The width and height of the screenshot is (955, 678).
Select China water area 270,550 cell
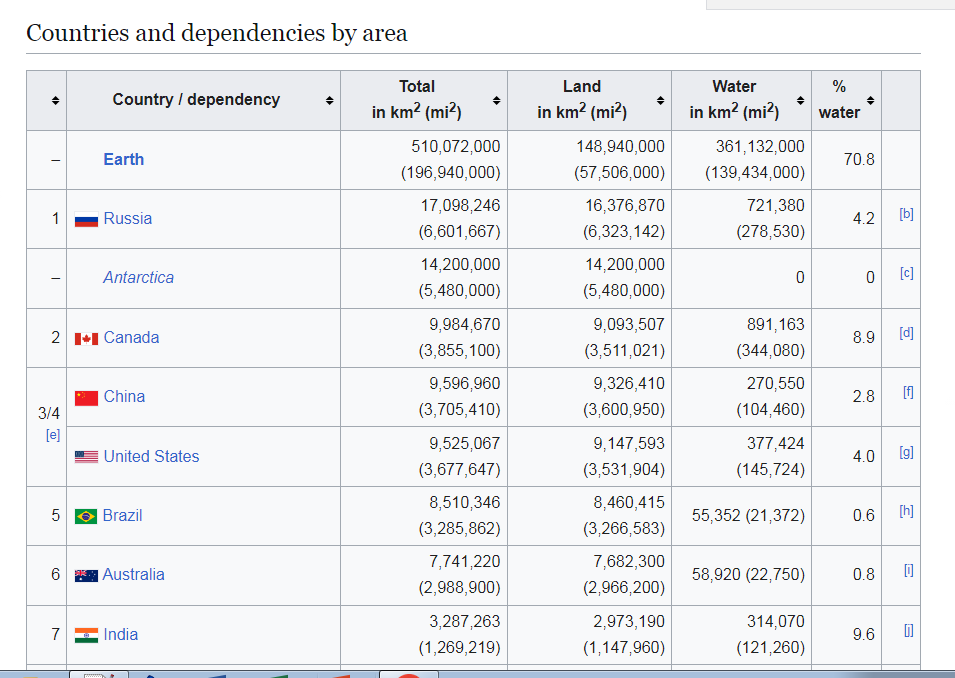point(742,397)
